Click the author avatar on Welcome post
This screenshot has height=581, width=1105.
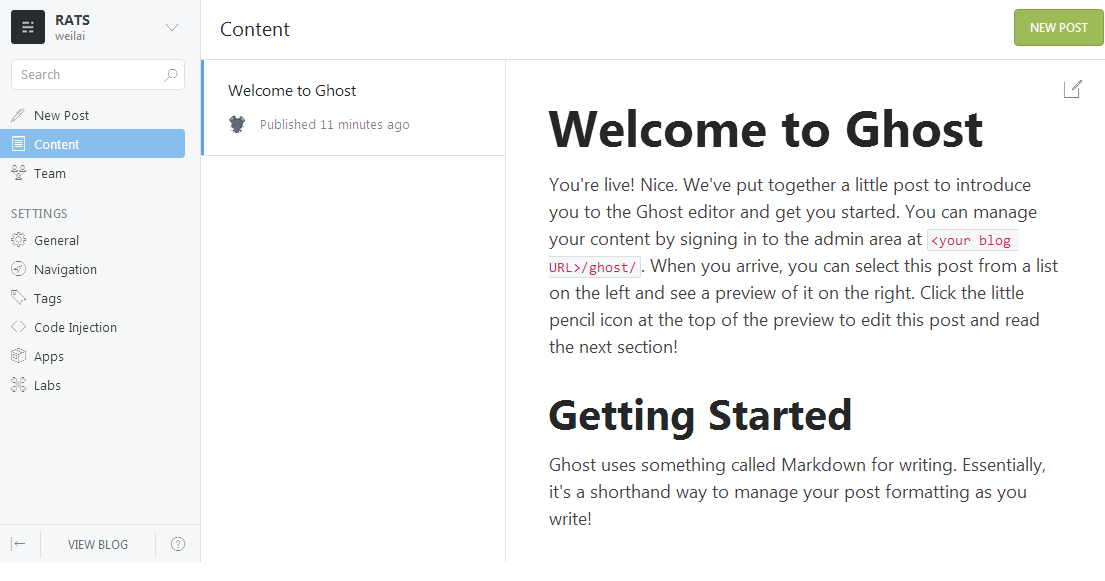[x=237, y=124]
